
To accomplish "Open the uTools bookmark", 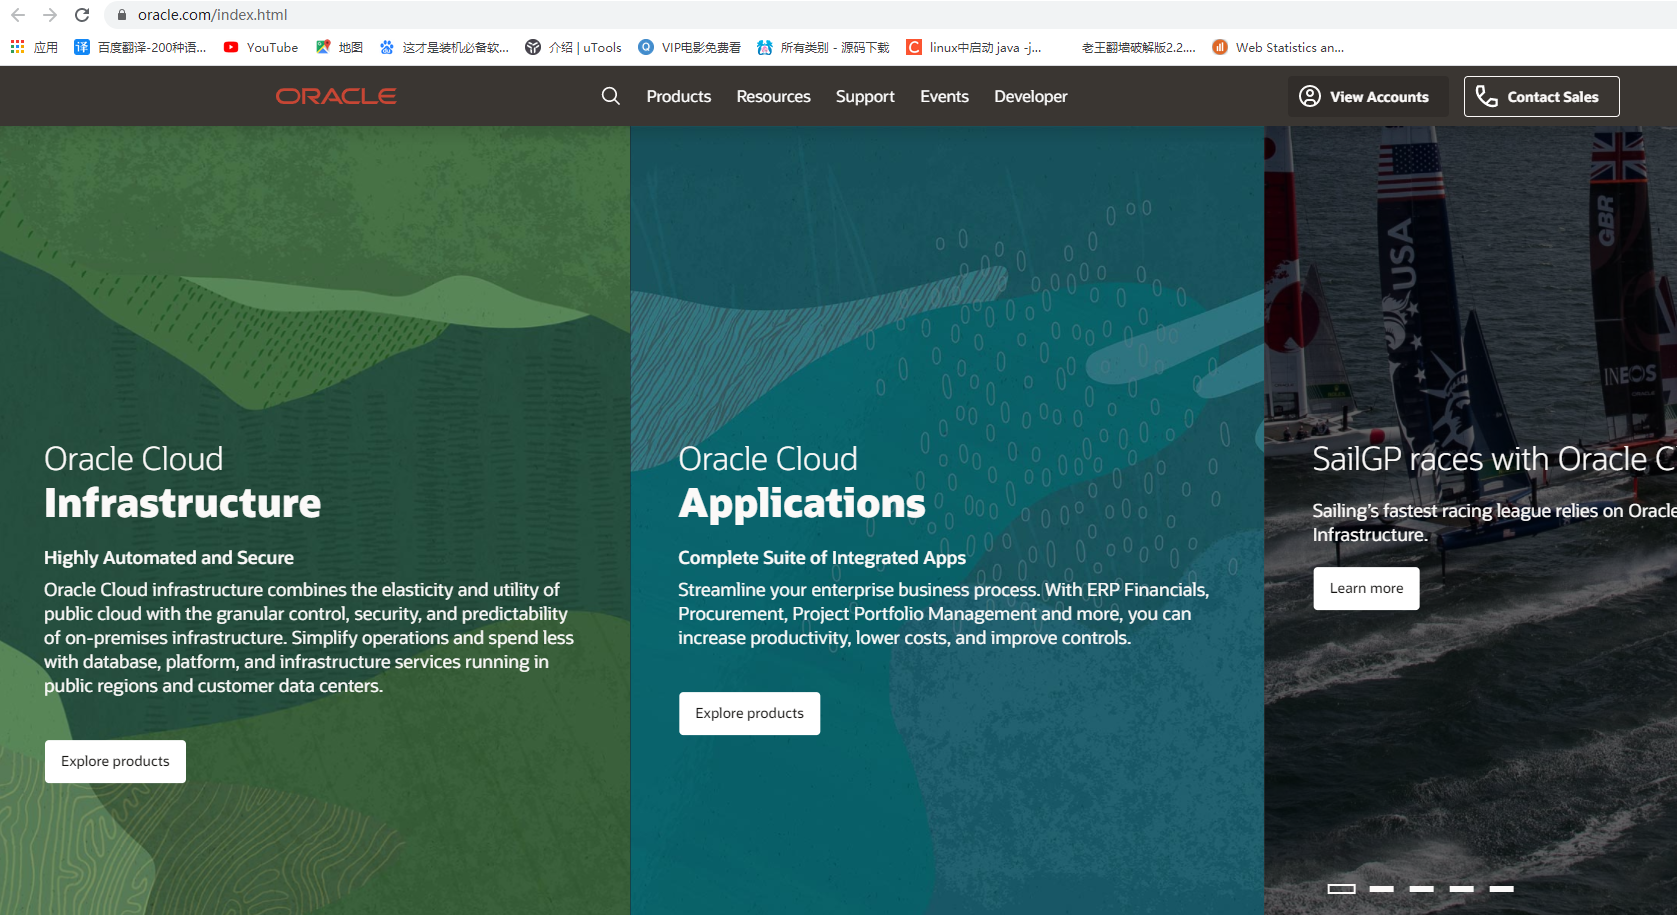I will [x=573, y=47].
